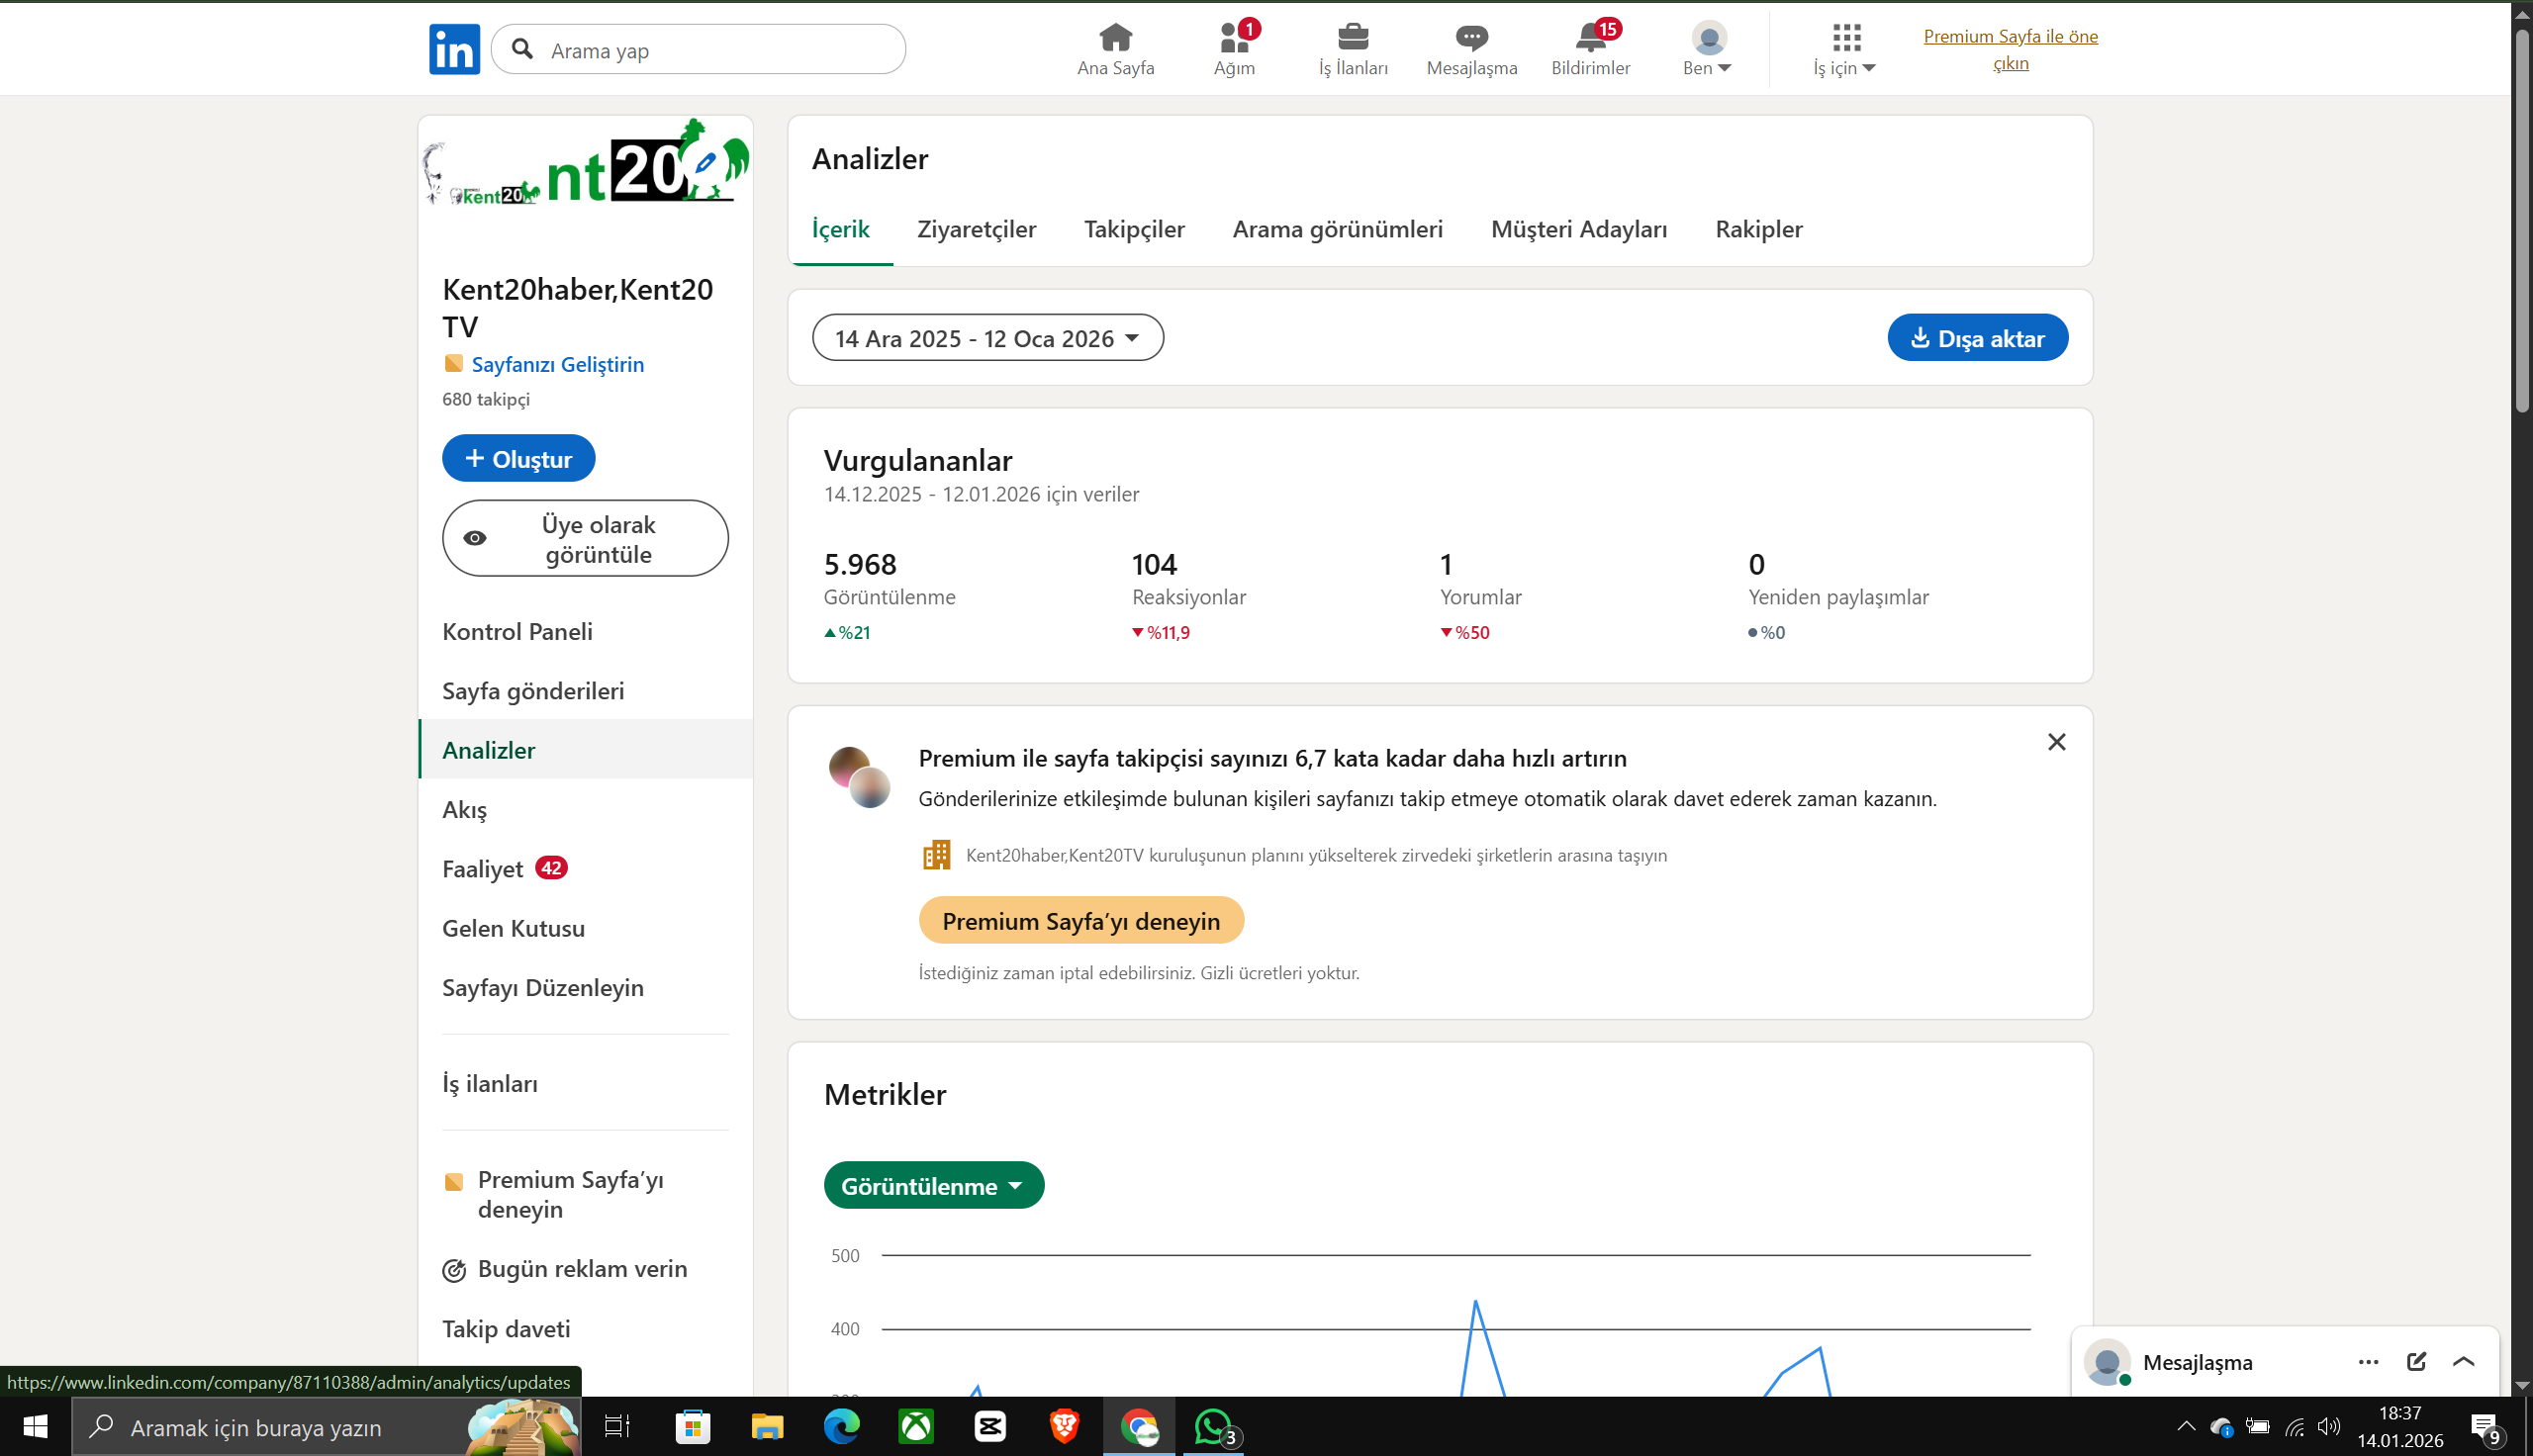Image resolution: width=2533 pixels, height=1456 pixels.
Task: Switch to the Takipçiler tab
Action: coord(1134,229)
